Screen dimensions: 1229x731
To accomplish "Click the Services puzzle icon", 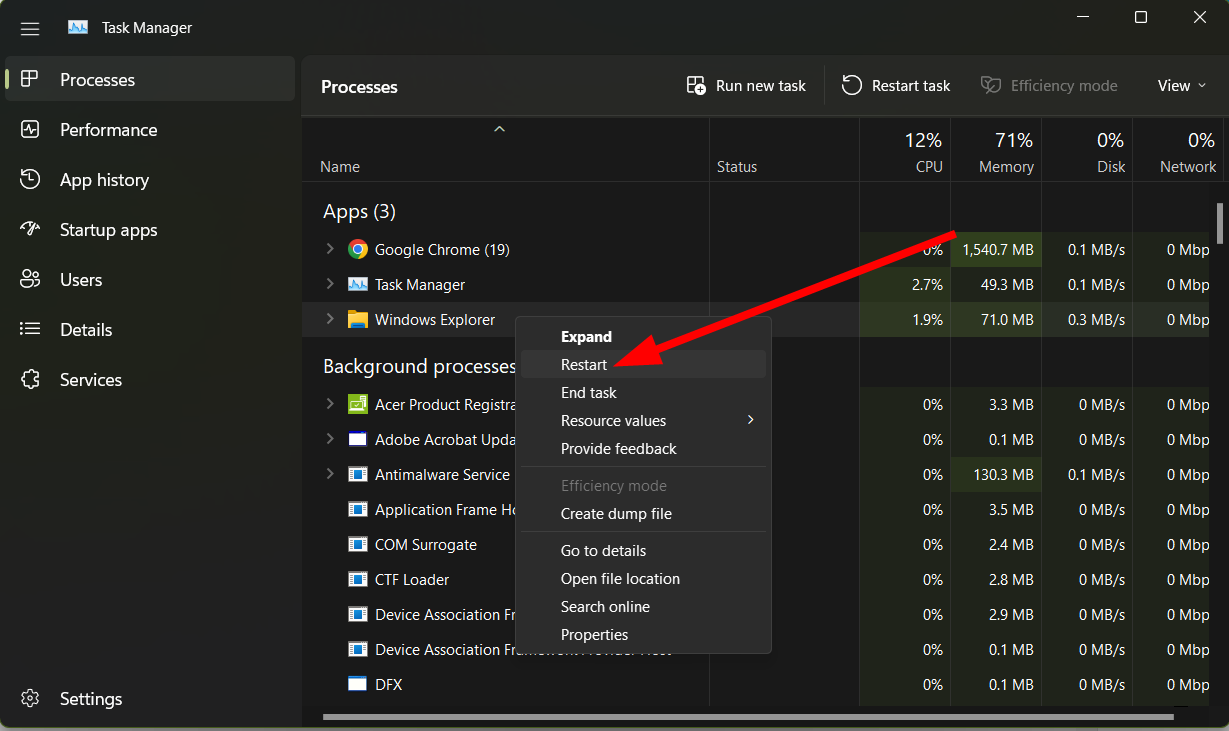I will pos(30,379).
